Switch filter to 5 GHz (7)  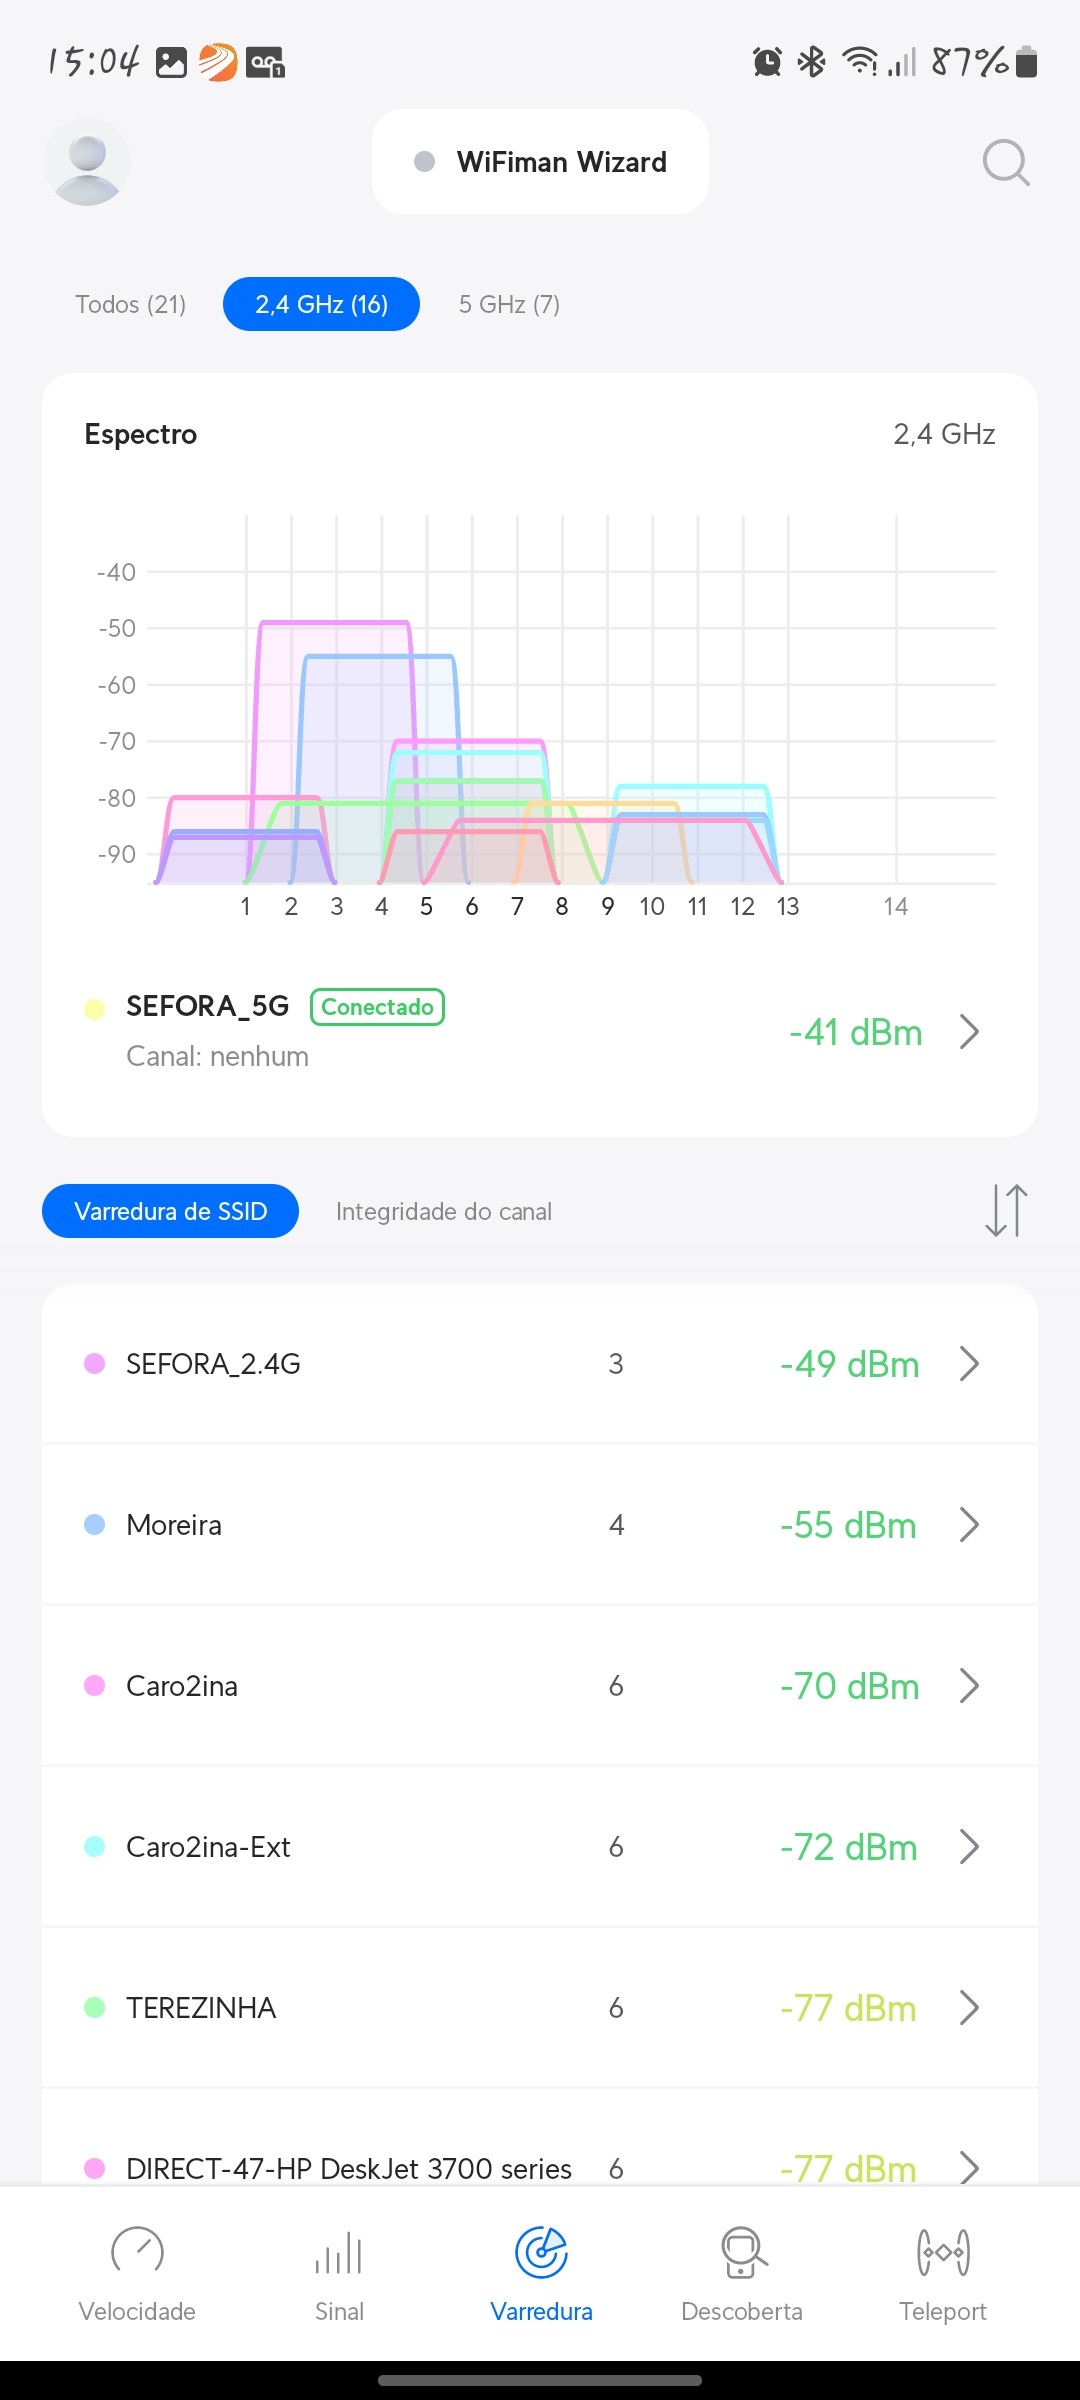(x=509, y=304)
